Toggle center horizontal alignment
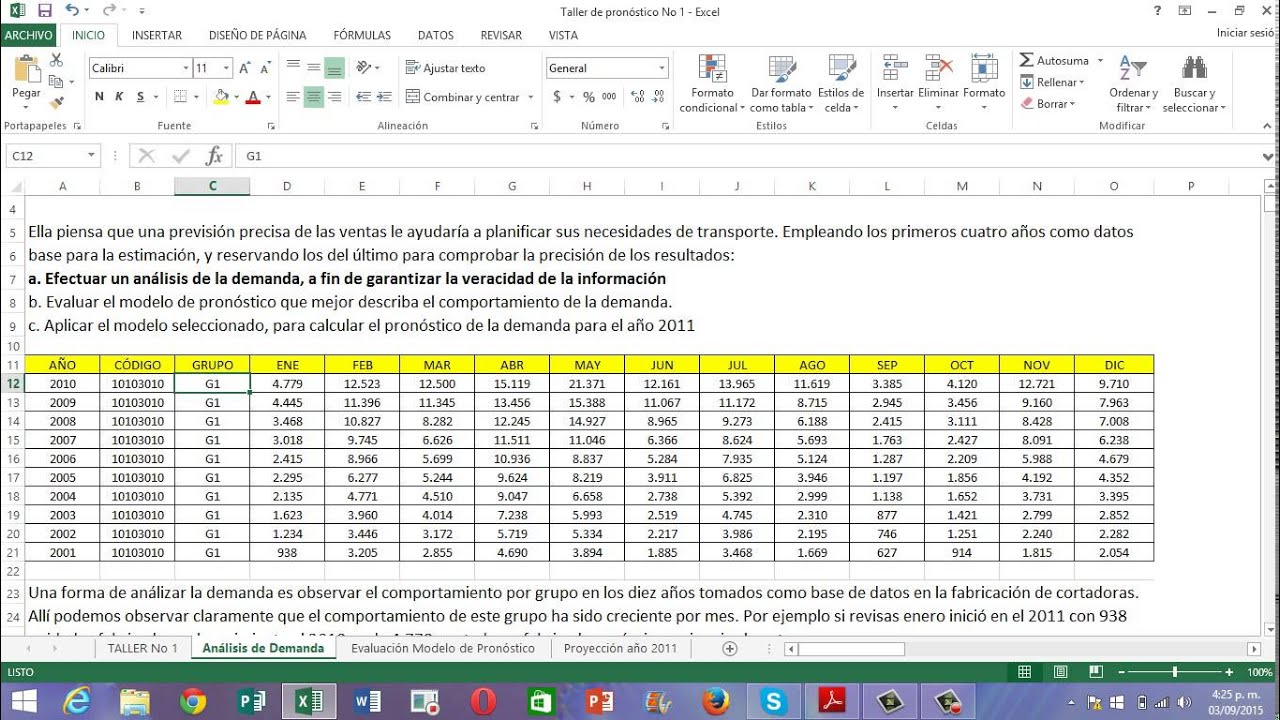1280x720 pixels. [x=313, y=97]
